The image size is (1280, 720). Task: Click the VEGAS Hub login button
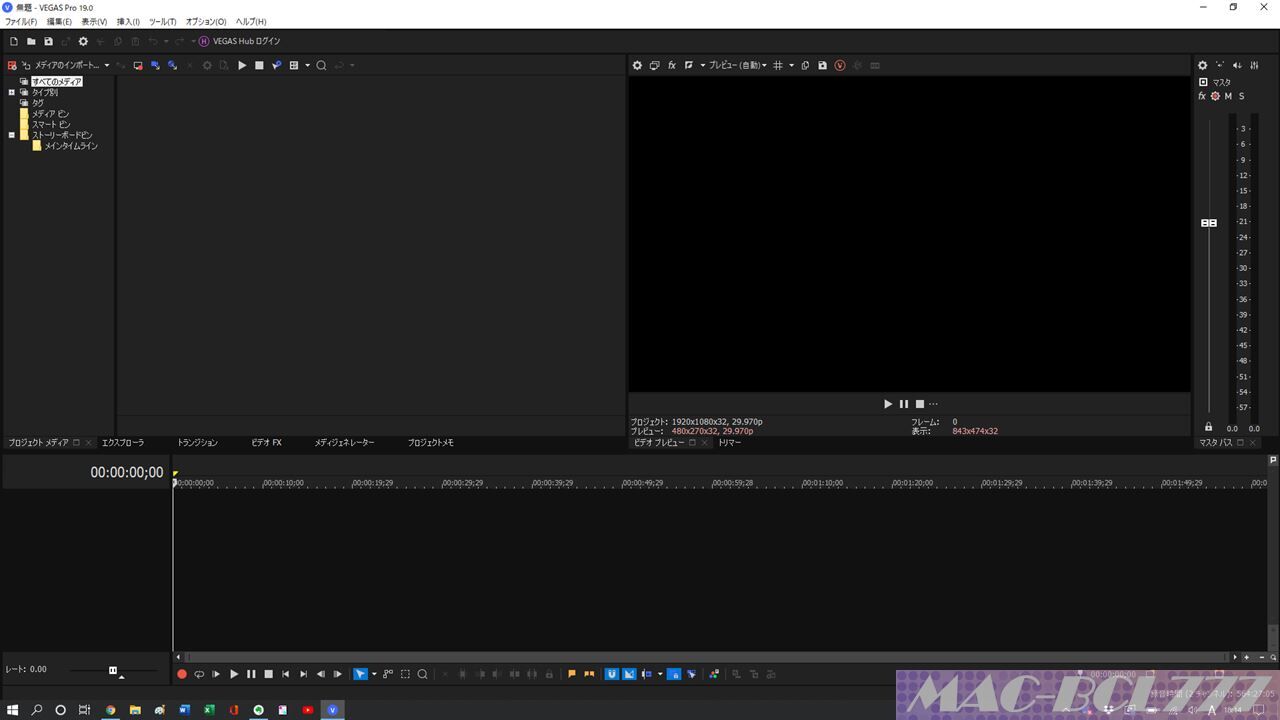(240, 41)
